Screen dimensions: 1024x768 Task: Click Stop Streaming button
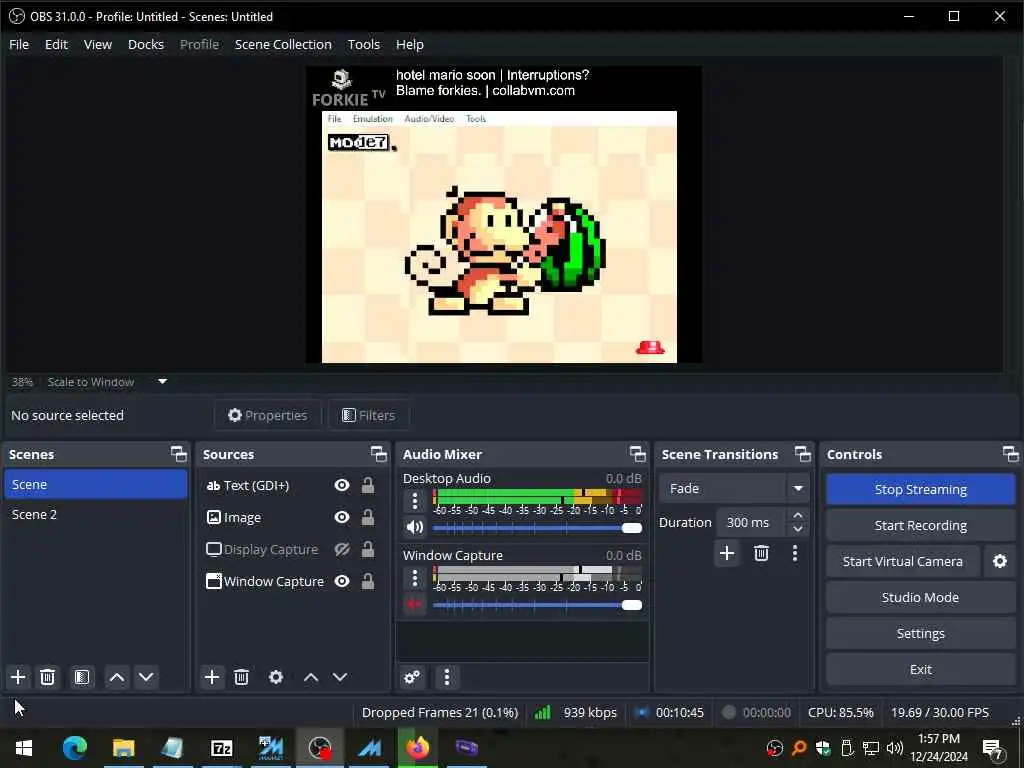[x=921, y=489]
